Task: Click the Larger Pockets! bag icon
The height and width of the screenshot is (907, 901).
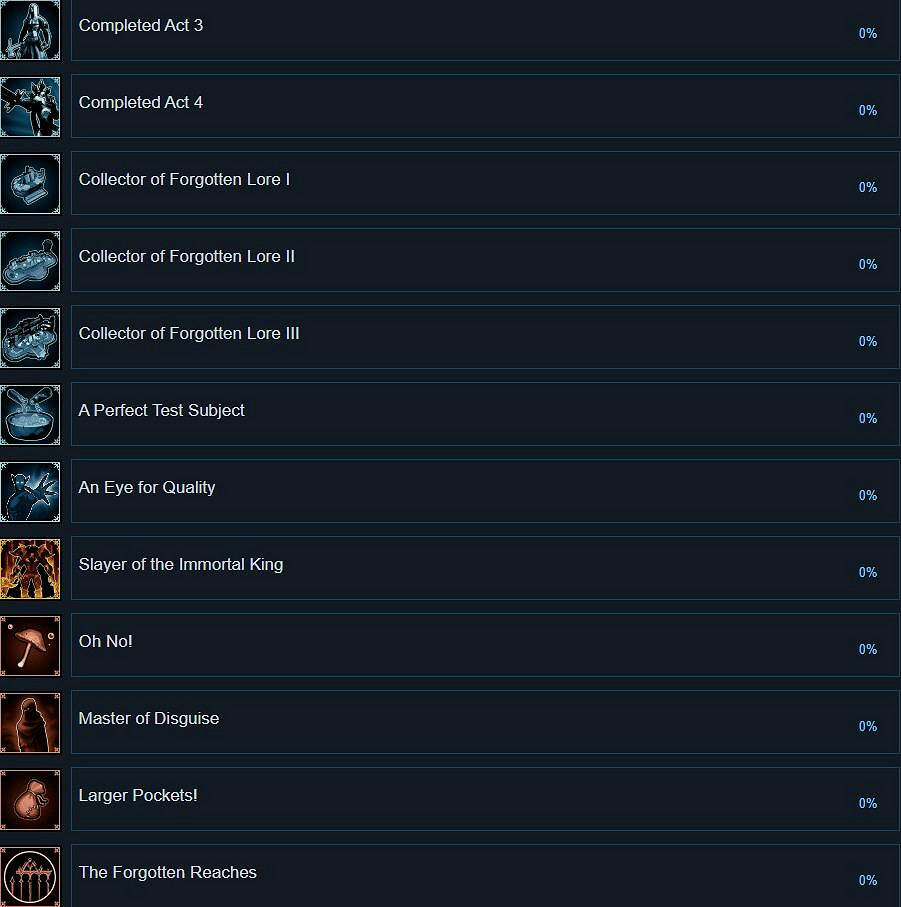Action: (30, 799)
